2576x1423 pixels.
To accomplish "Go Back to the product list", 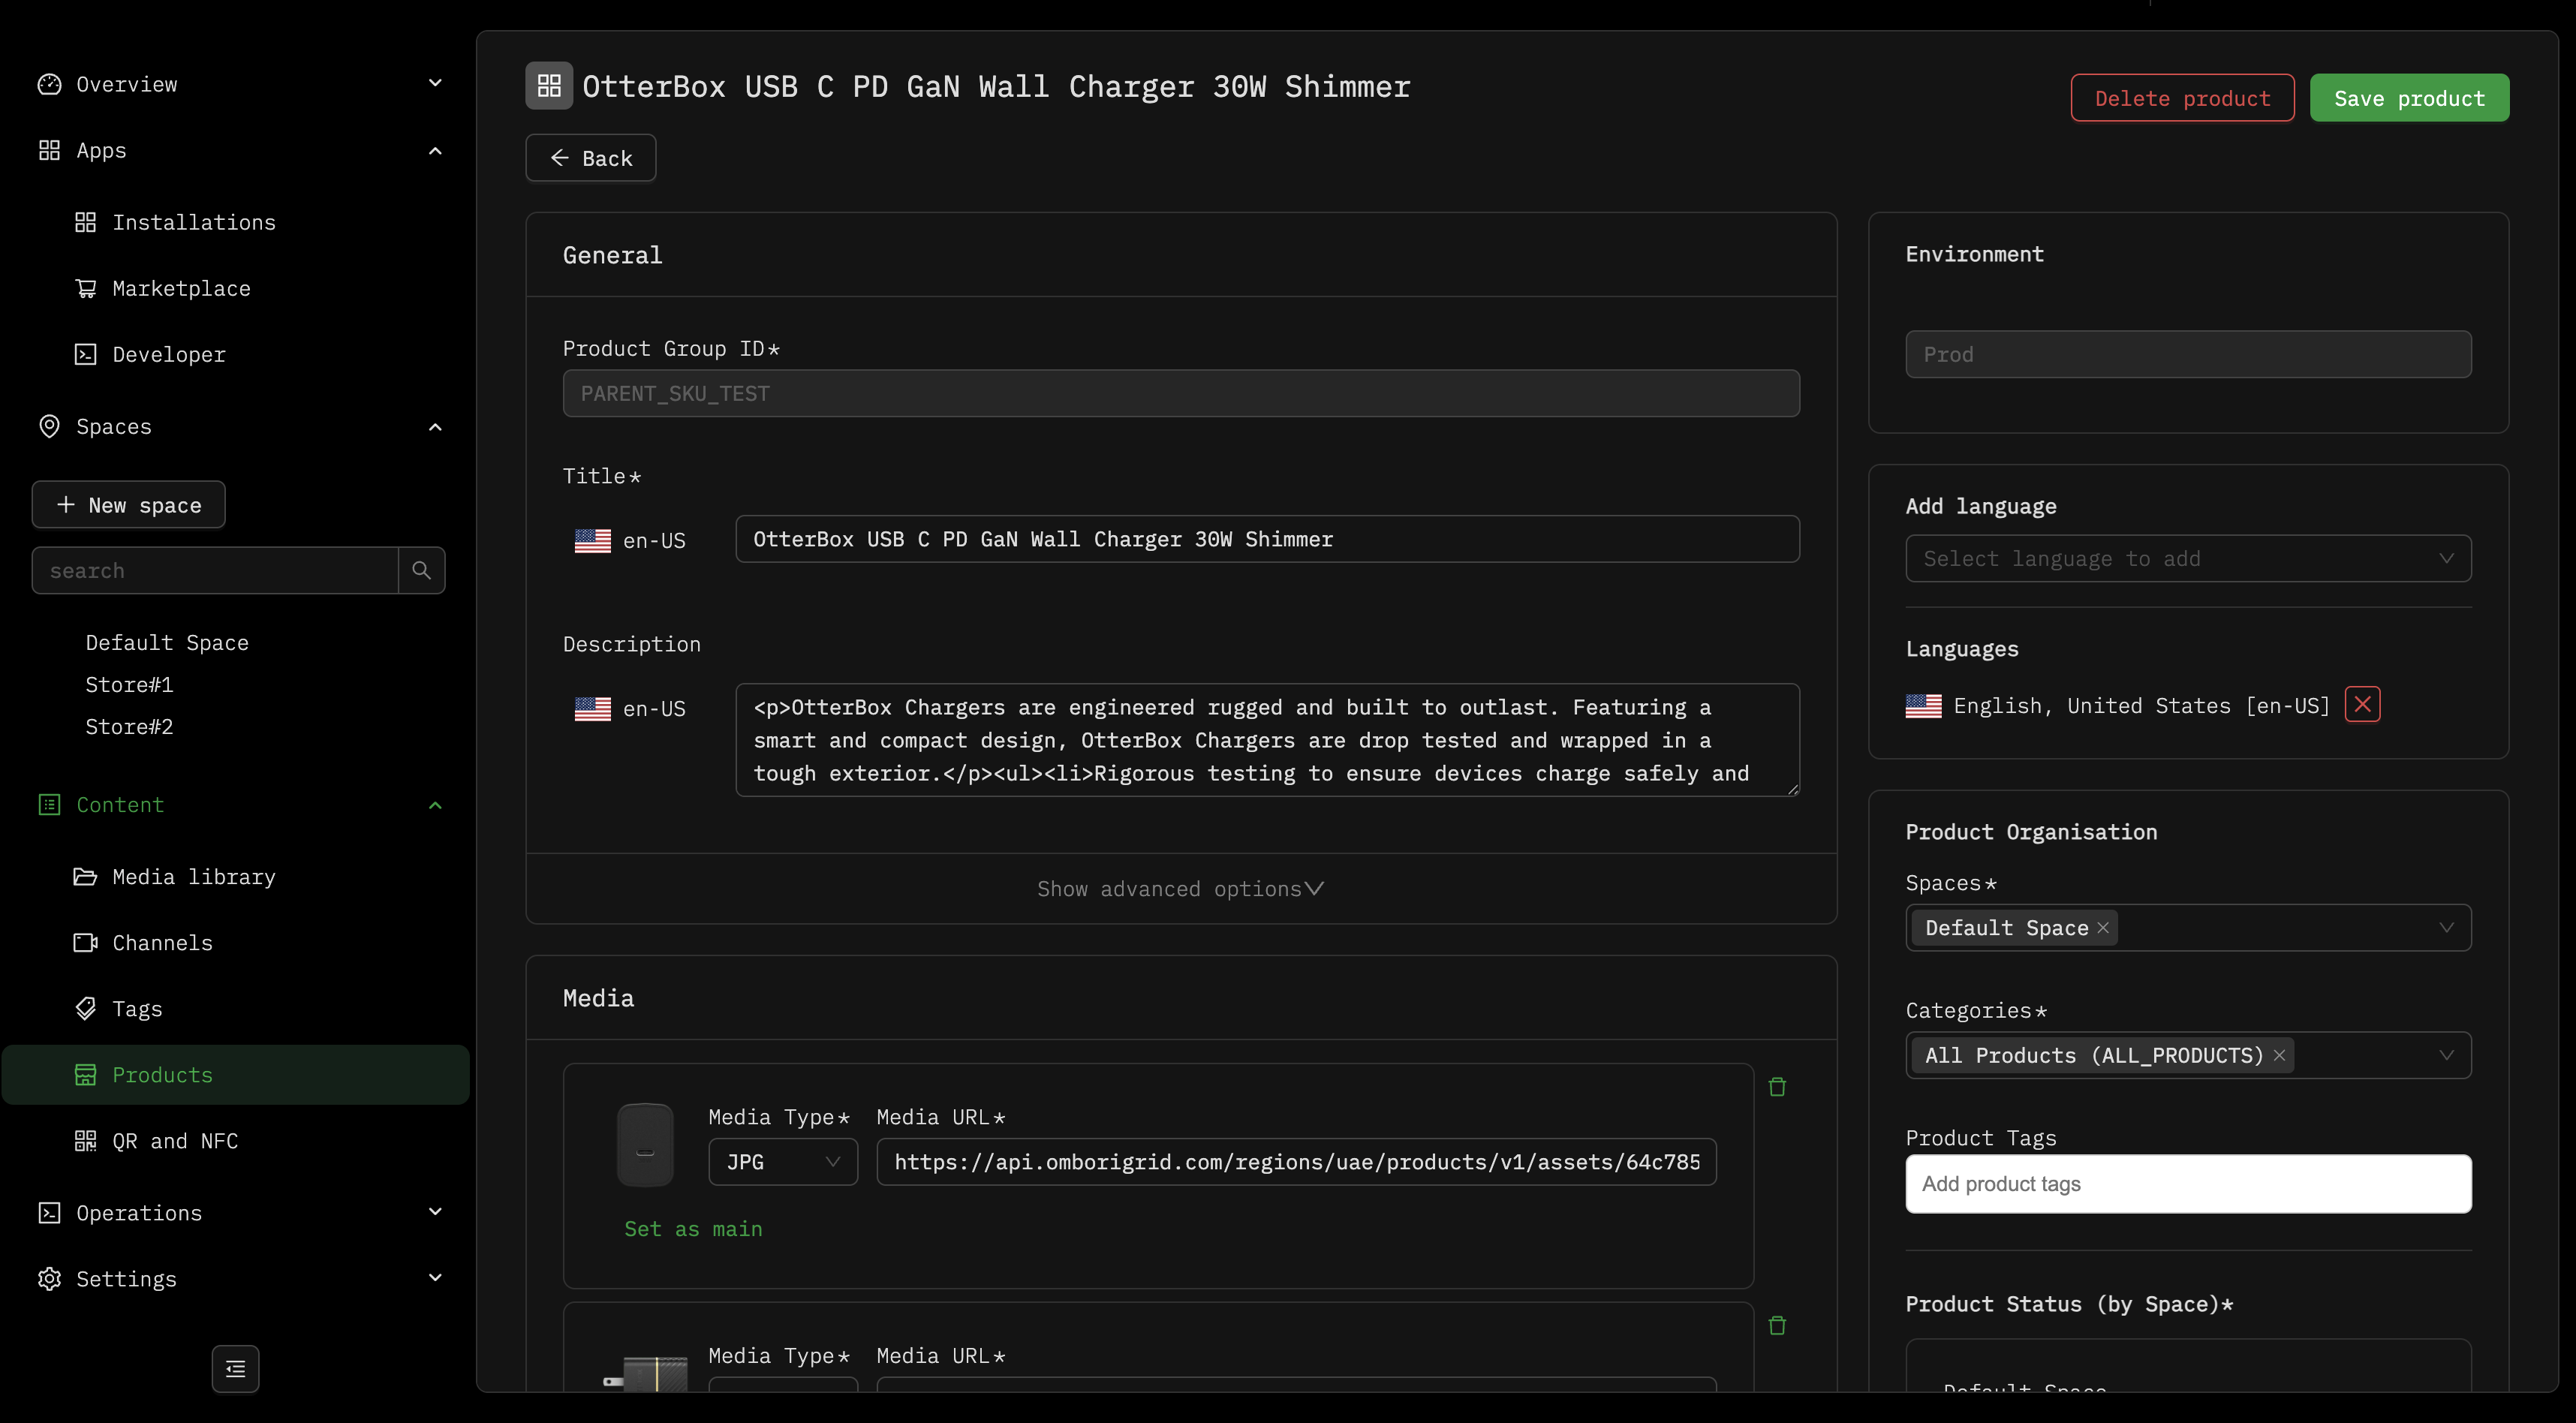I will [591, 158].
